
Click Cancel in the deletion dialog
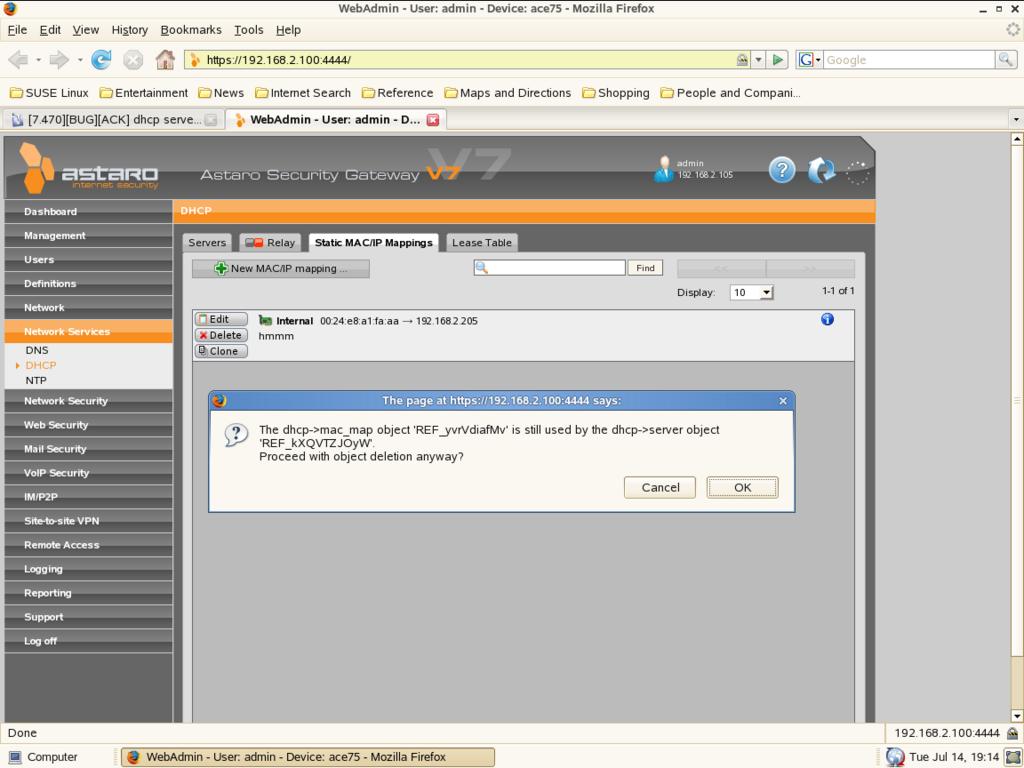tap(660, 488)
